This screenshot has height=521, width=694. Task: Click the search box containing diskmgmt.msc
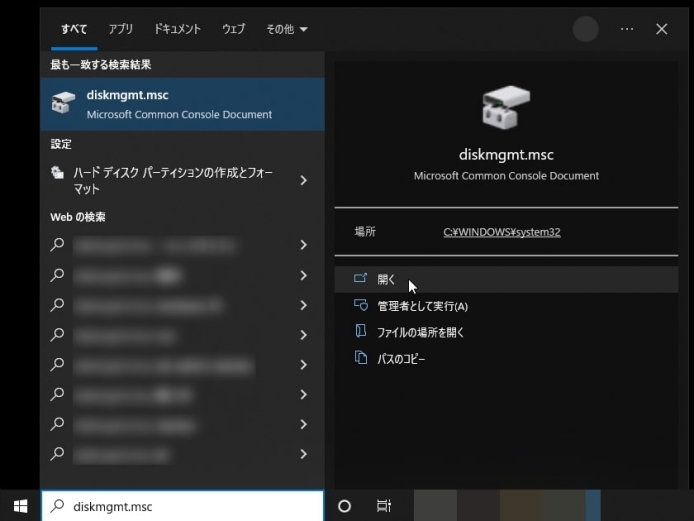point(182,506)
